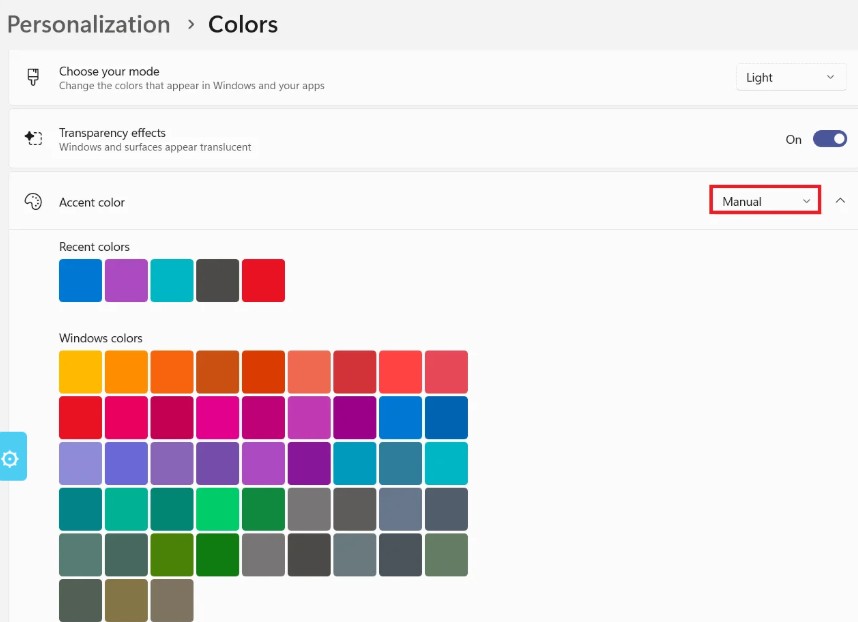Select the blue swatch in Recent colors
858x622 pixels.
pyautogui.click(x=80, y=280)
